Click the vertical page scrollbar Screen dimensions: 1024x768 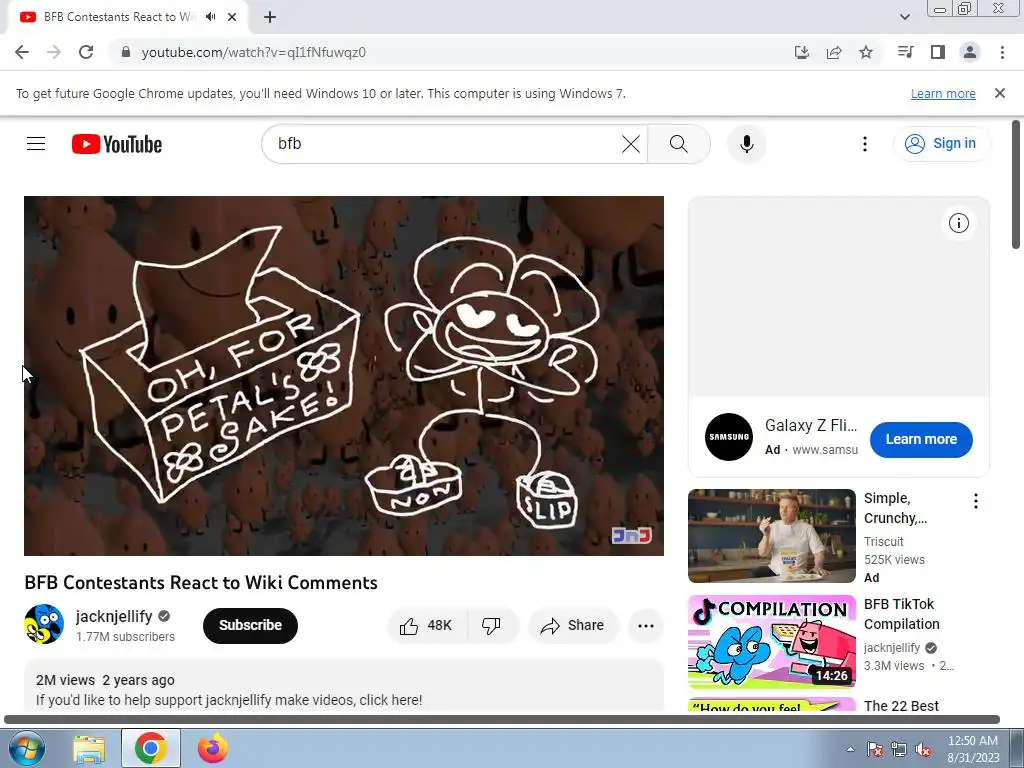[1016, 184]
